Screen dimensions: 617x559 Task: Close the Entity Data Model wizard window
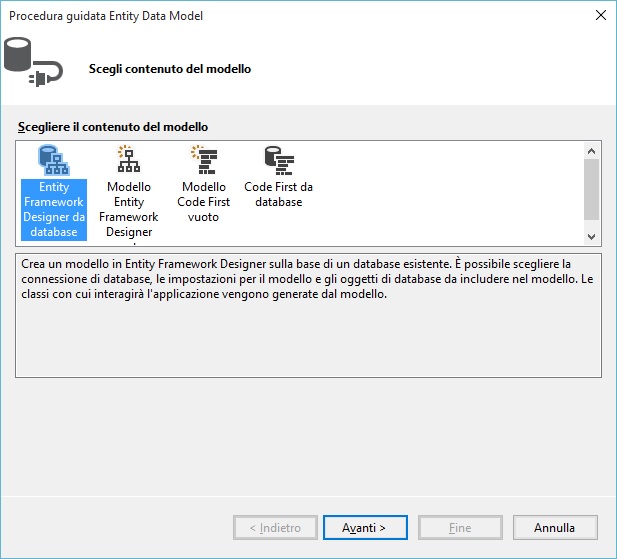(600, 15)
